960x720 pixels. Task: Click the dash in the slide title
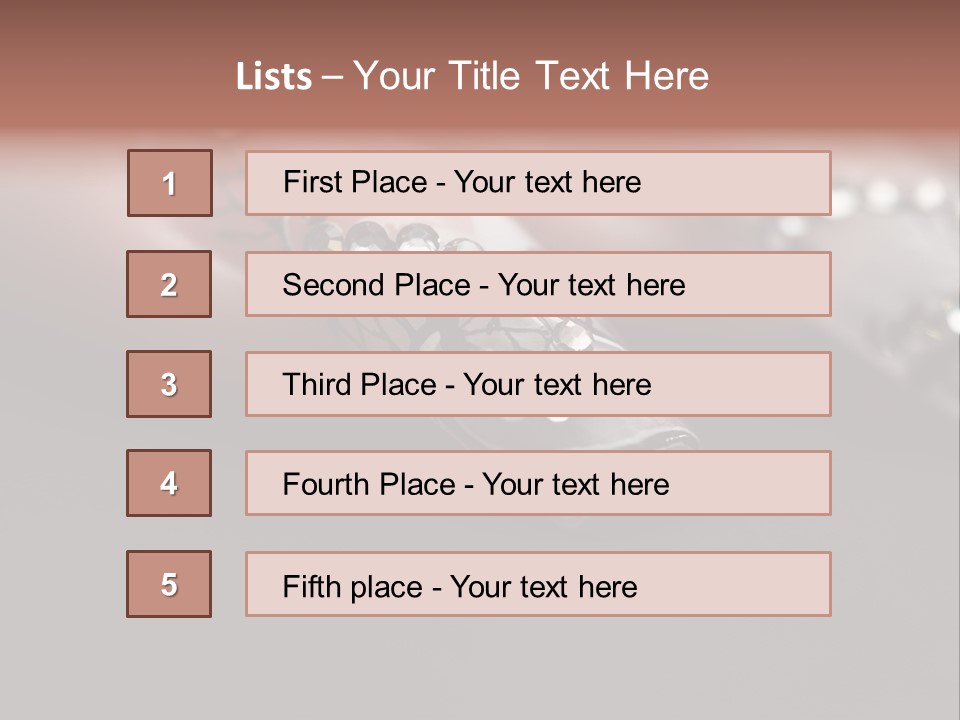[x=333, y=77]
